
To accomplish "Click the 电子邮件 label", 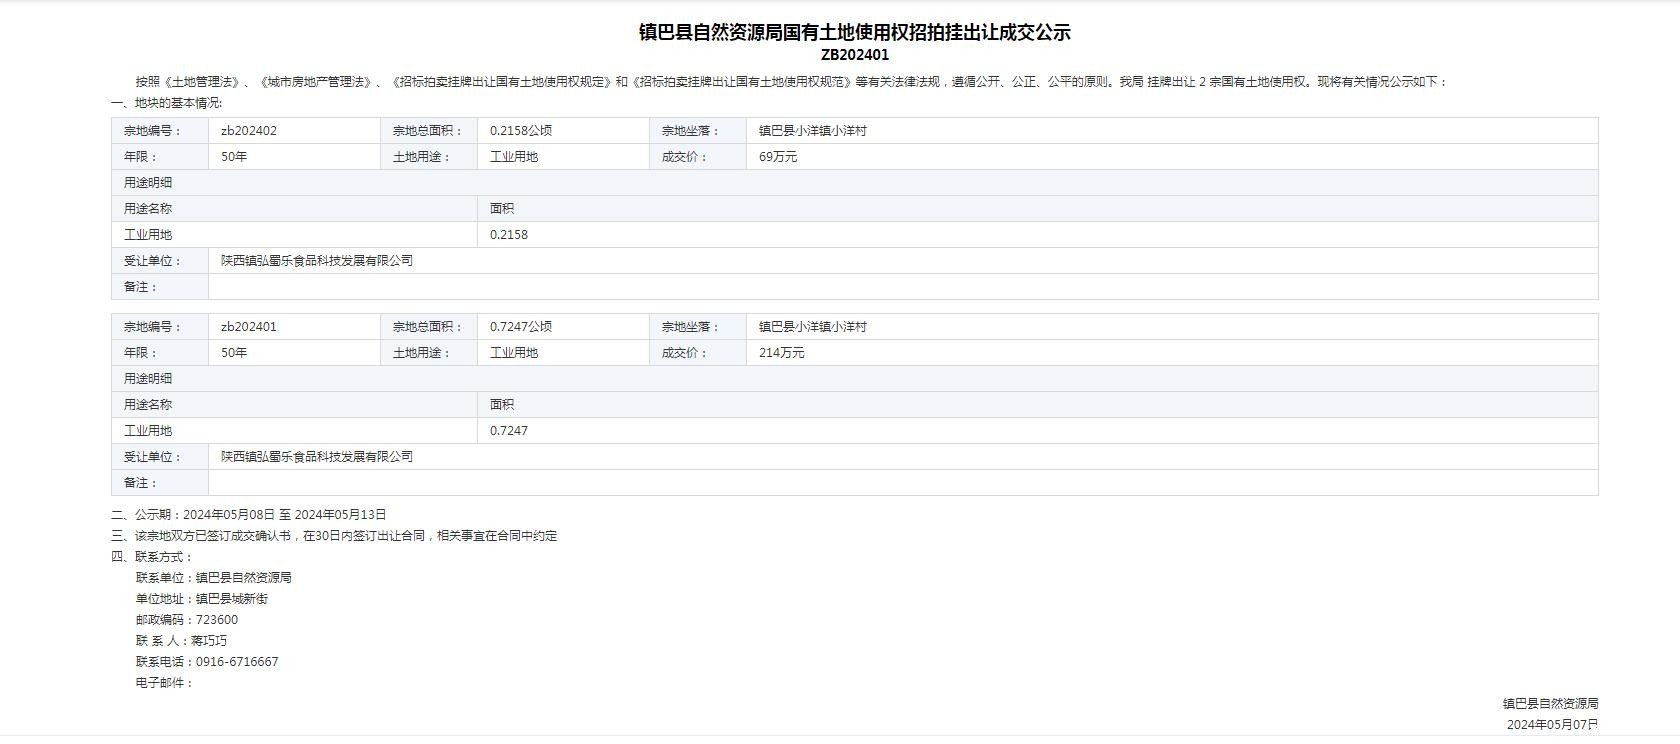I will [x=164, y=683].
